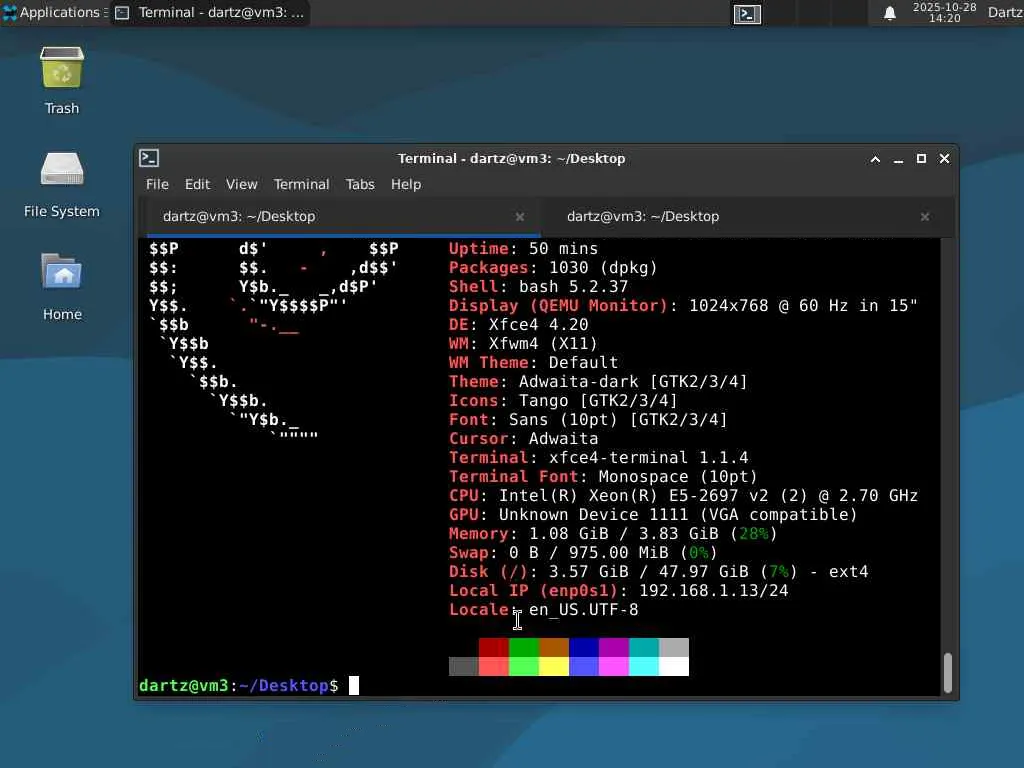Click the Terminal taskbar window button

click(210, 12)
